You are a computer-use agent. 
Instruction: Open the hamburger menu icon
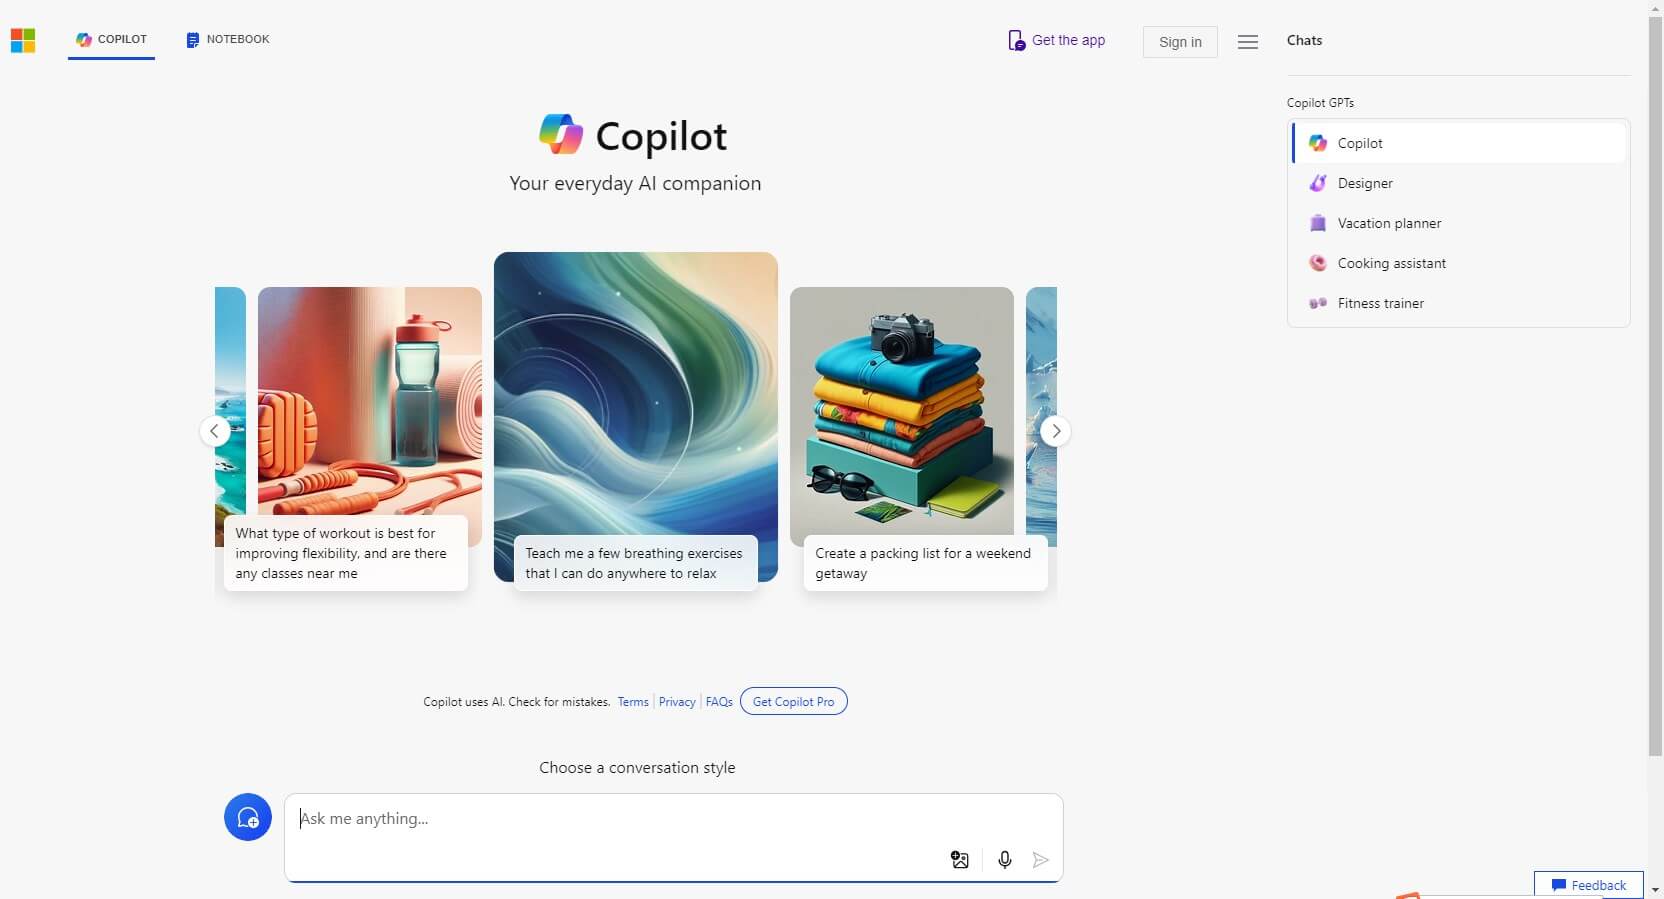point(1247,42)
